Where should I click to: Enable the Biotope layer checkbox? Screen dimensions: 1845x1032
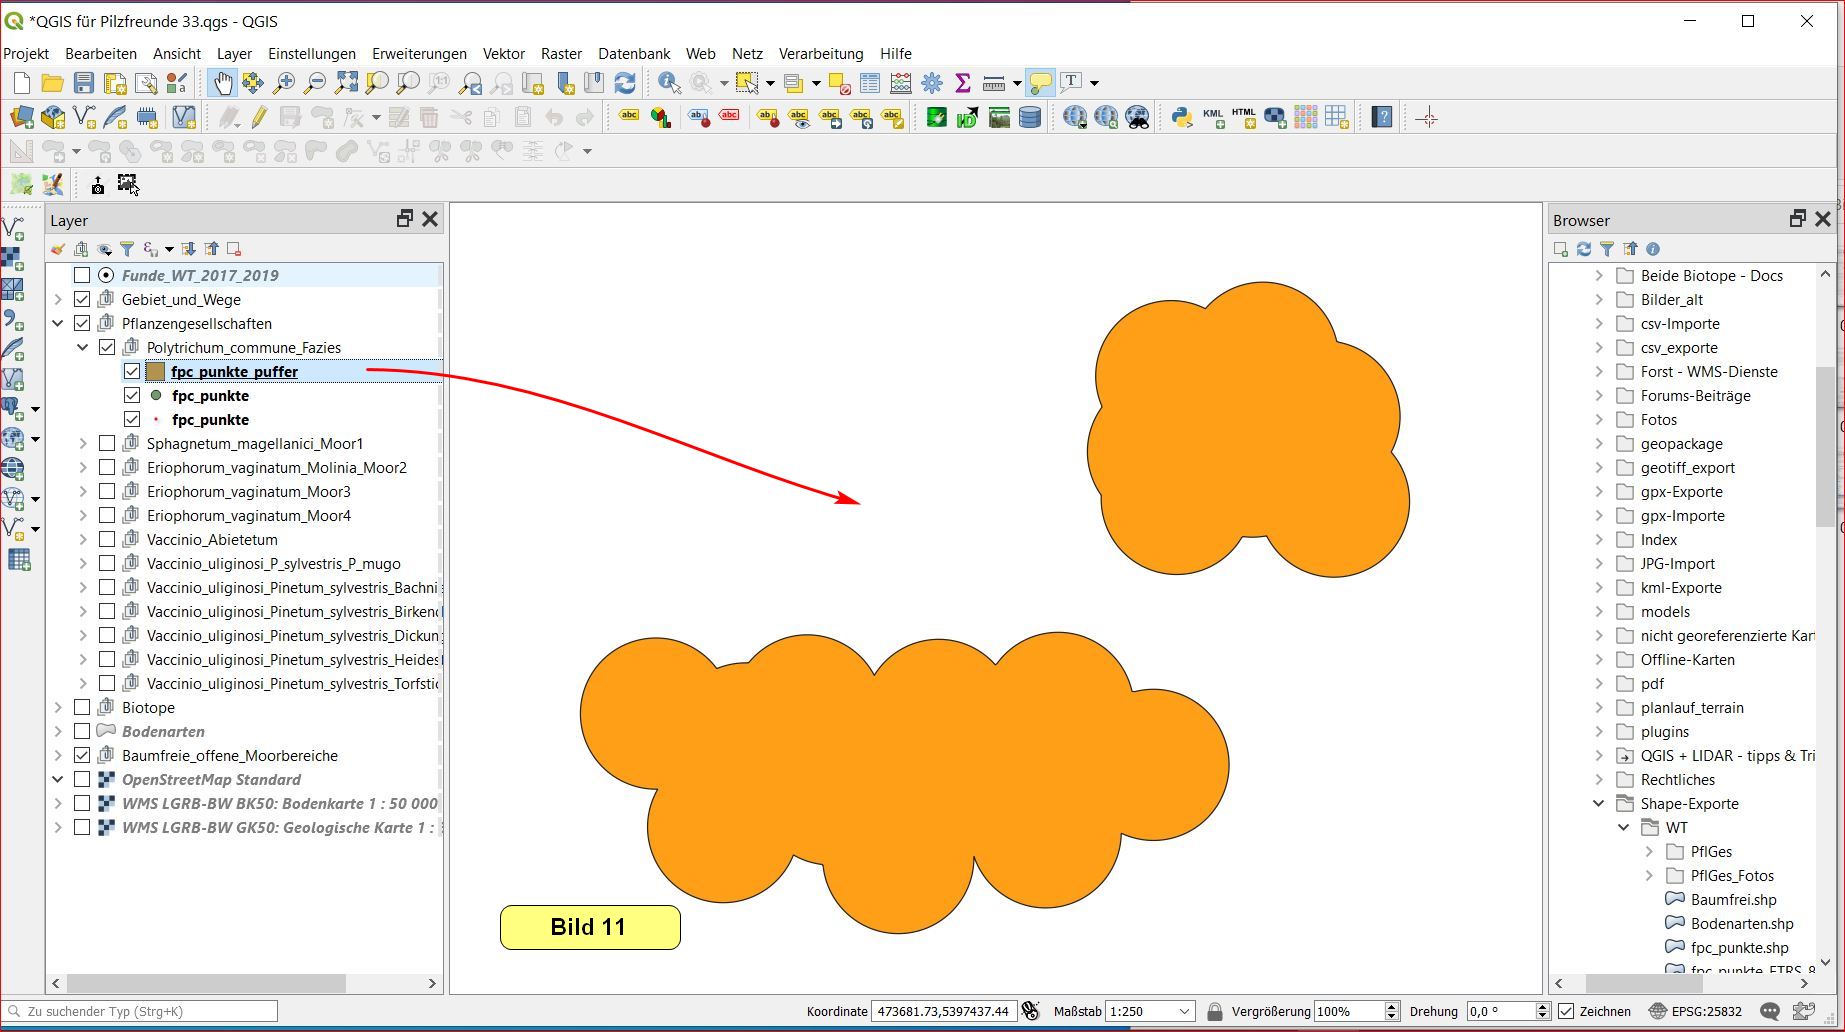point(83,708)
